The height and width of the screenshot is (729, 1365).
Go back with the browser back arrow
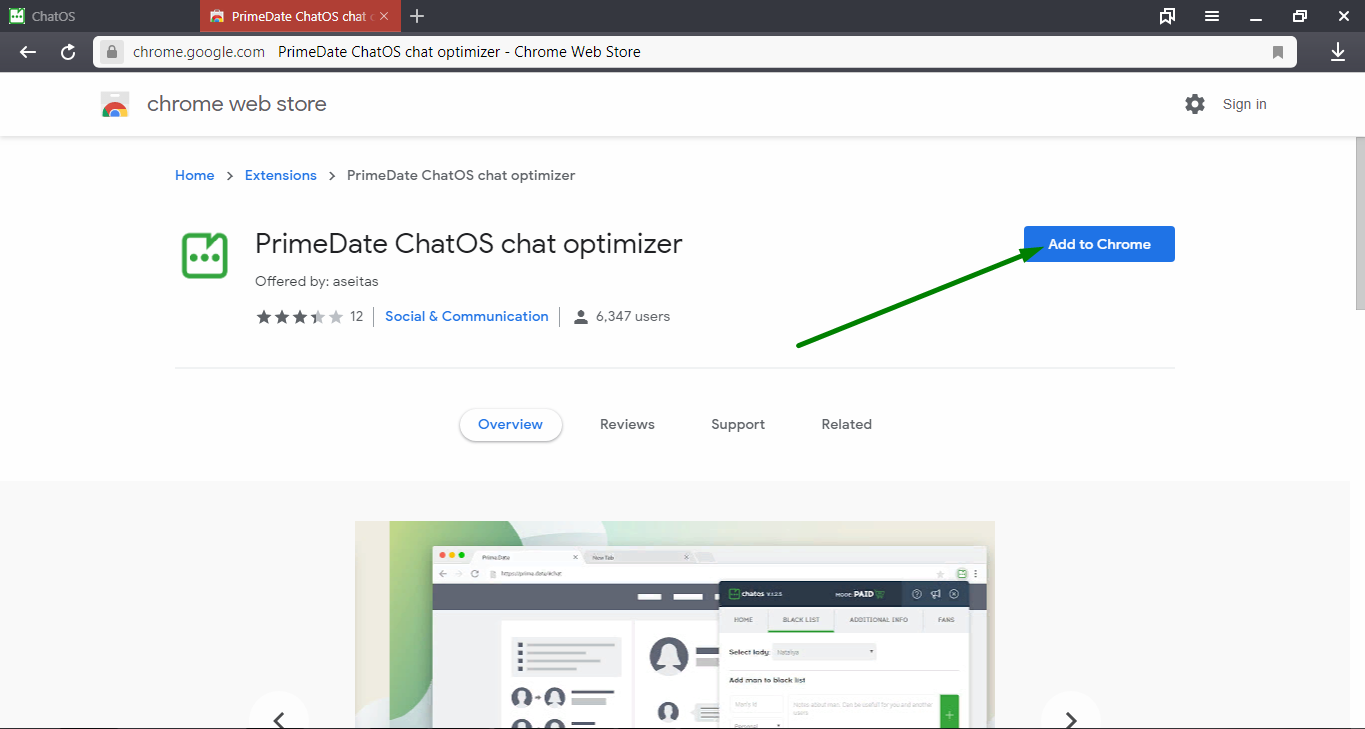[x=28, y=52]
